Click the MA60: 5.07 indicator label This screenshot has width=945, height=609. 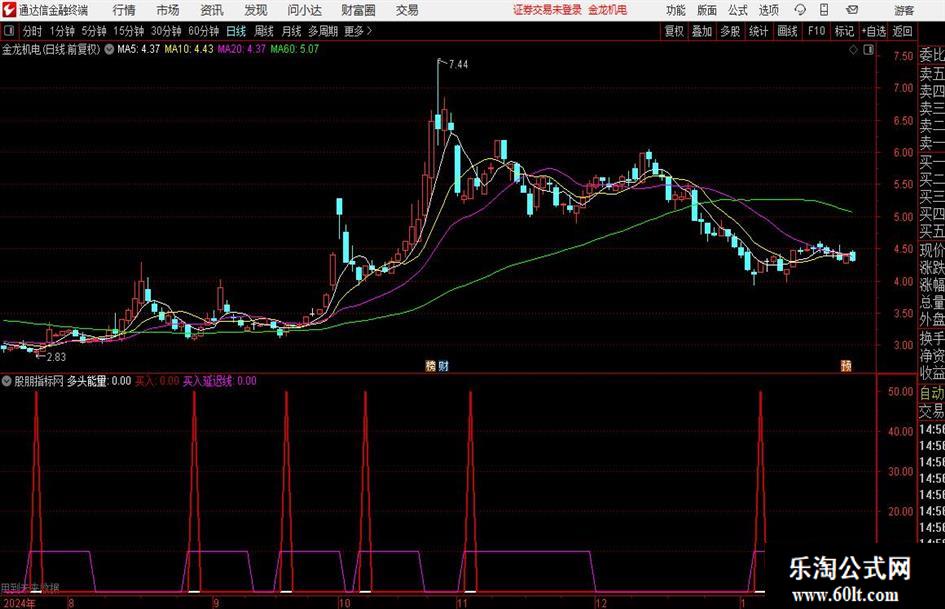[x=295, y=49]
